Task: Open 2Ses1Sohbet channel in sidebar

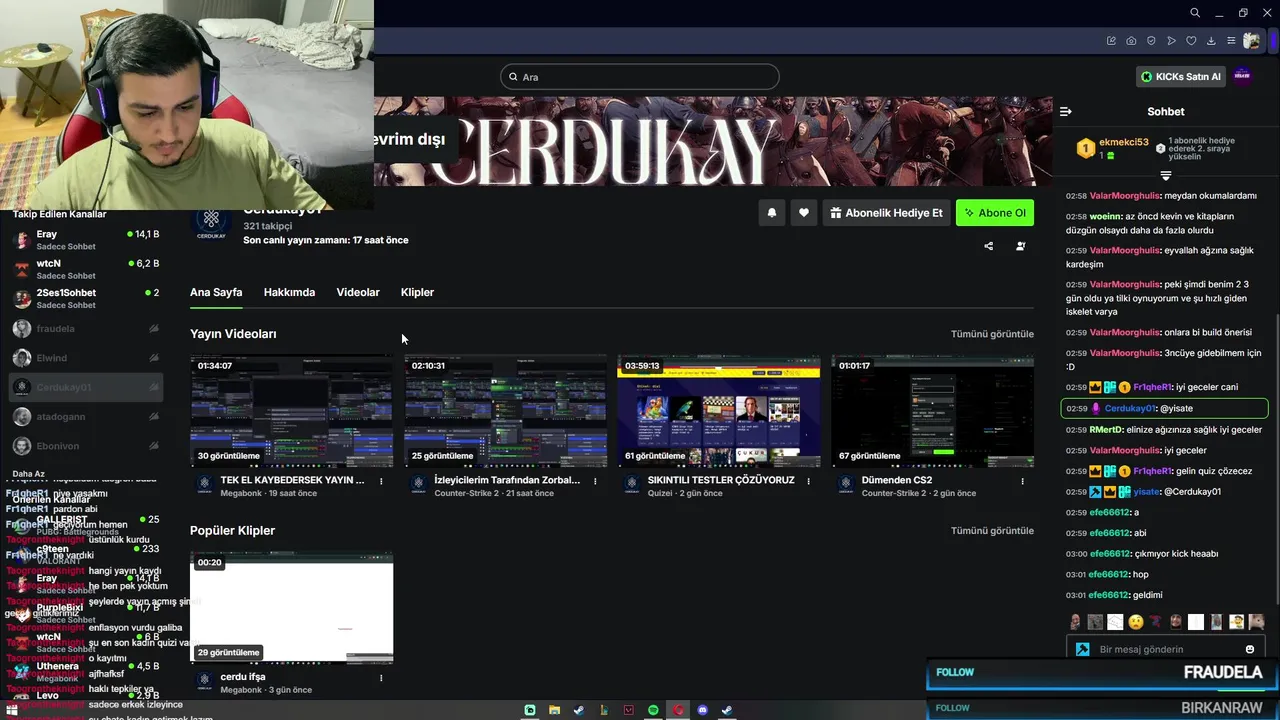Action: [86, 298]
